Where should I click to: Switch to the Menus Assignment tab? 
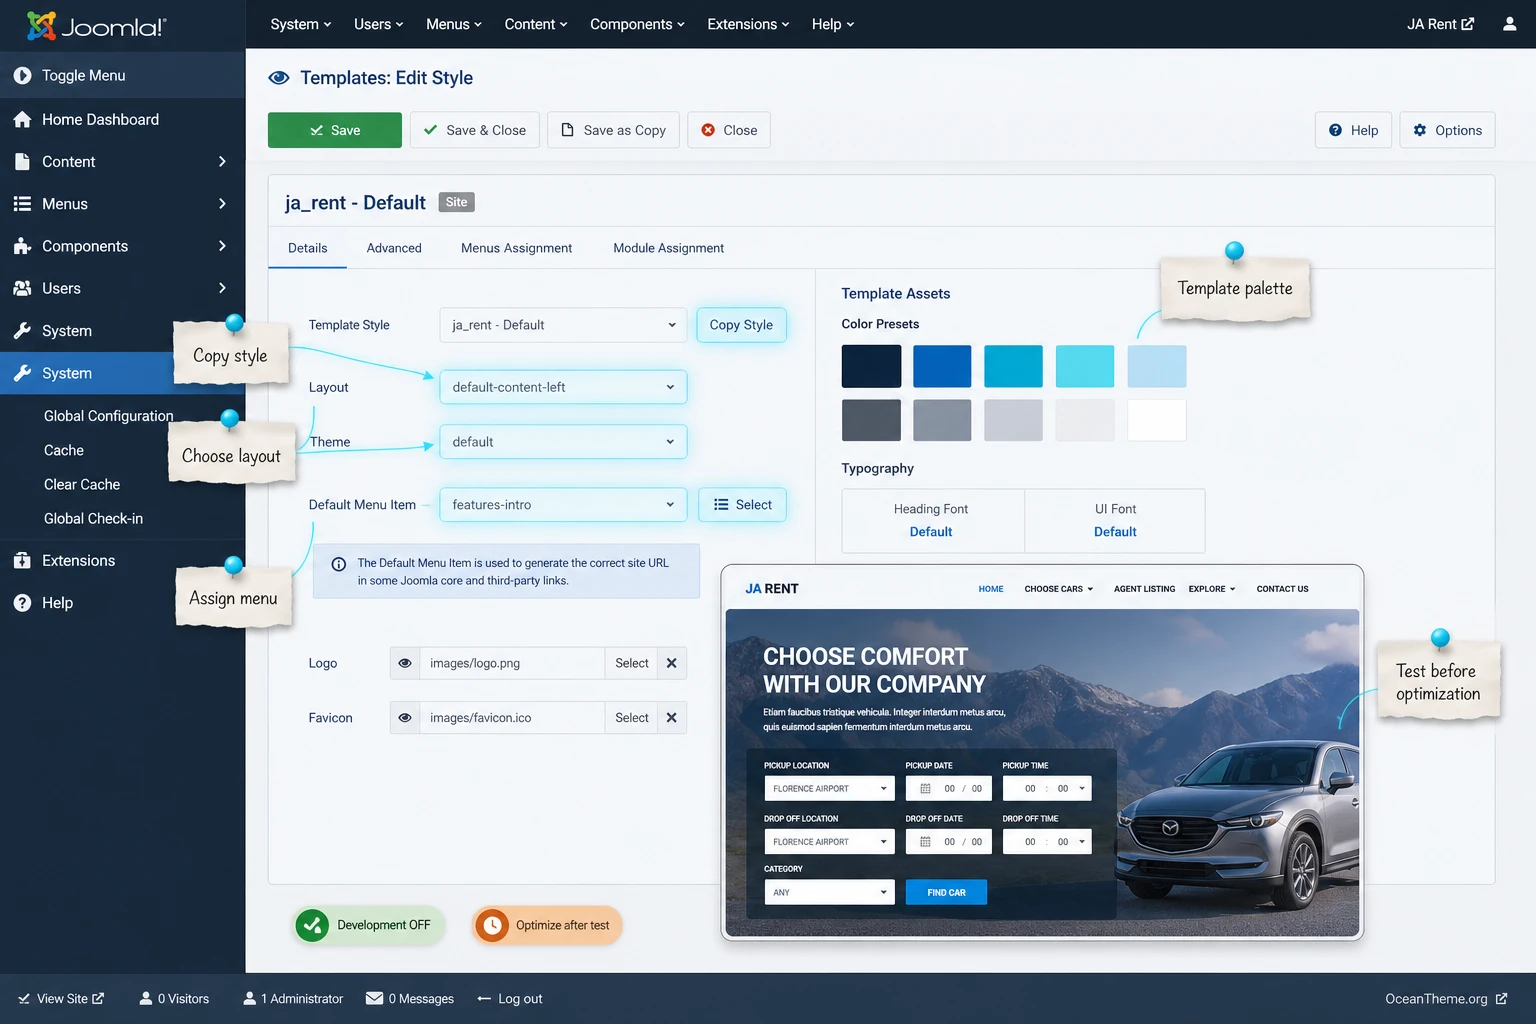click(x=516, y=248)
